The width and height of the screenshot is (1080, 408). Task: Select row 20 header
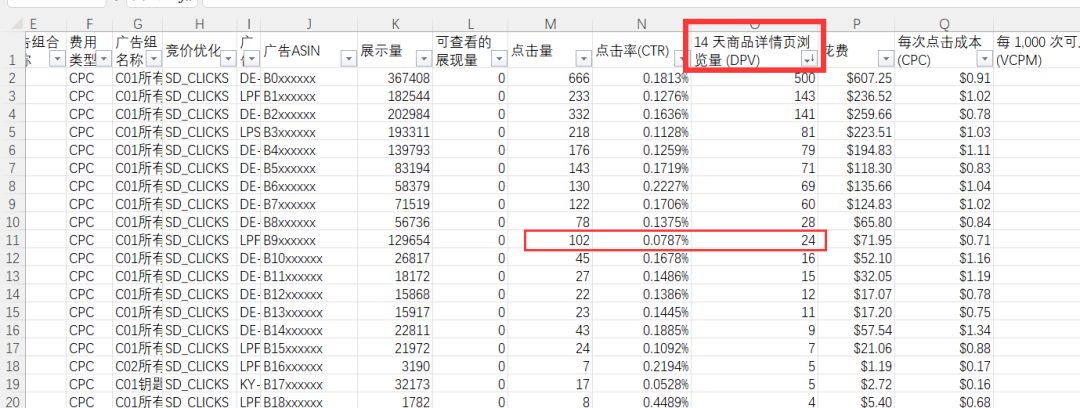[12, 401]
